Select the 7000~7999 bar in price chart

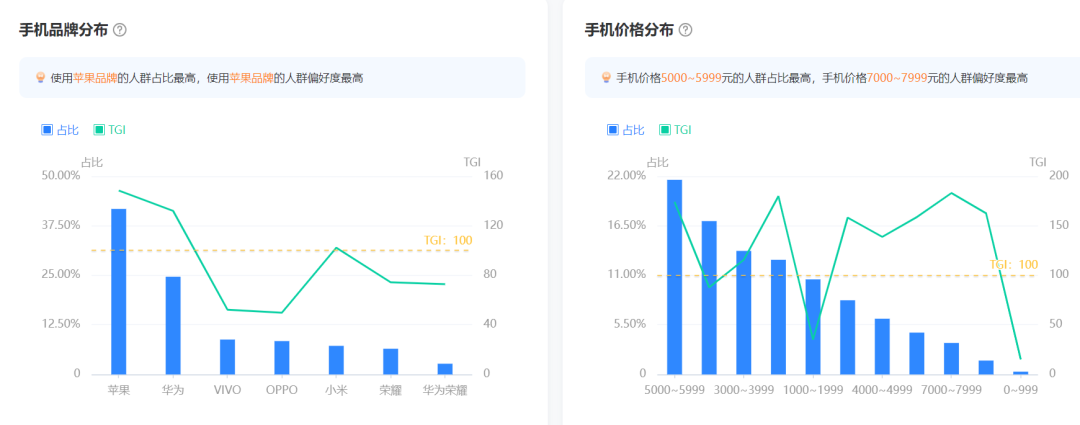click(951, 358)
